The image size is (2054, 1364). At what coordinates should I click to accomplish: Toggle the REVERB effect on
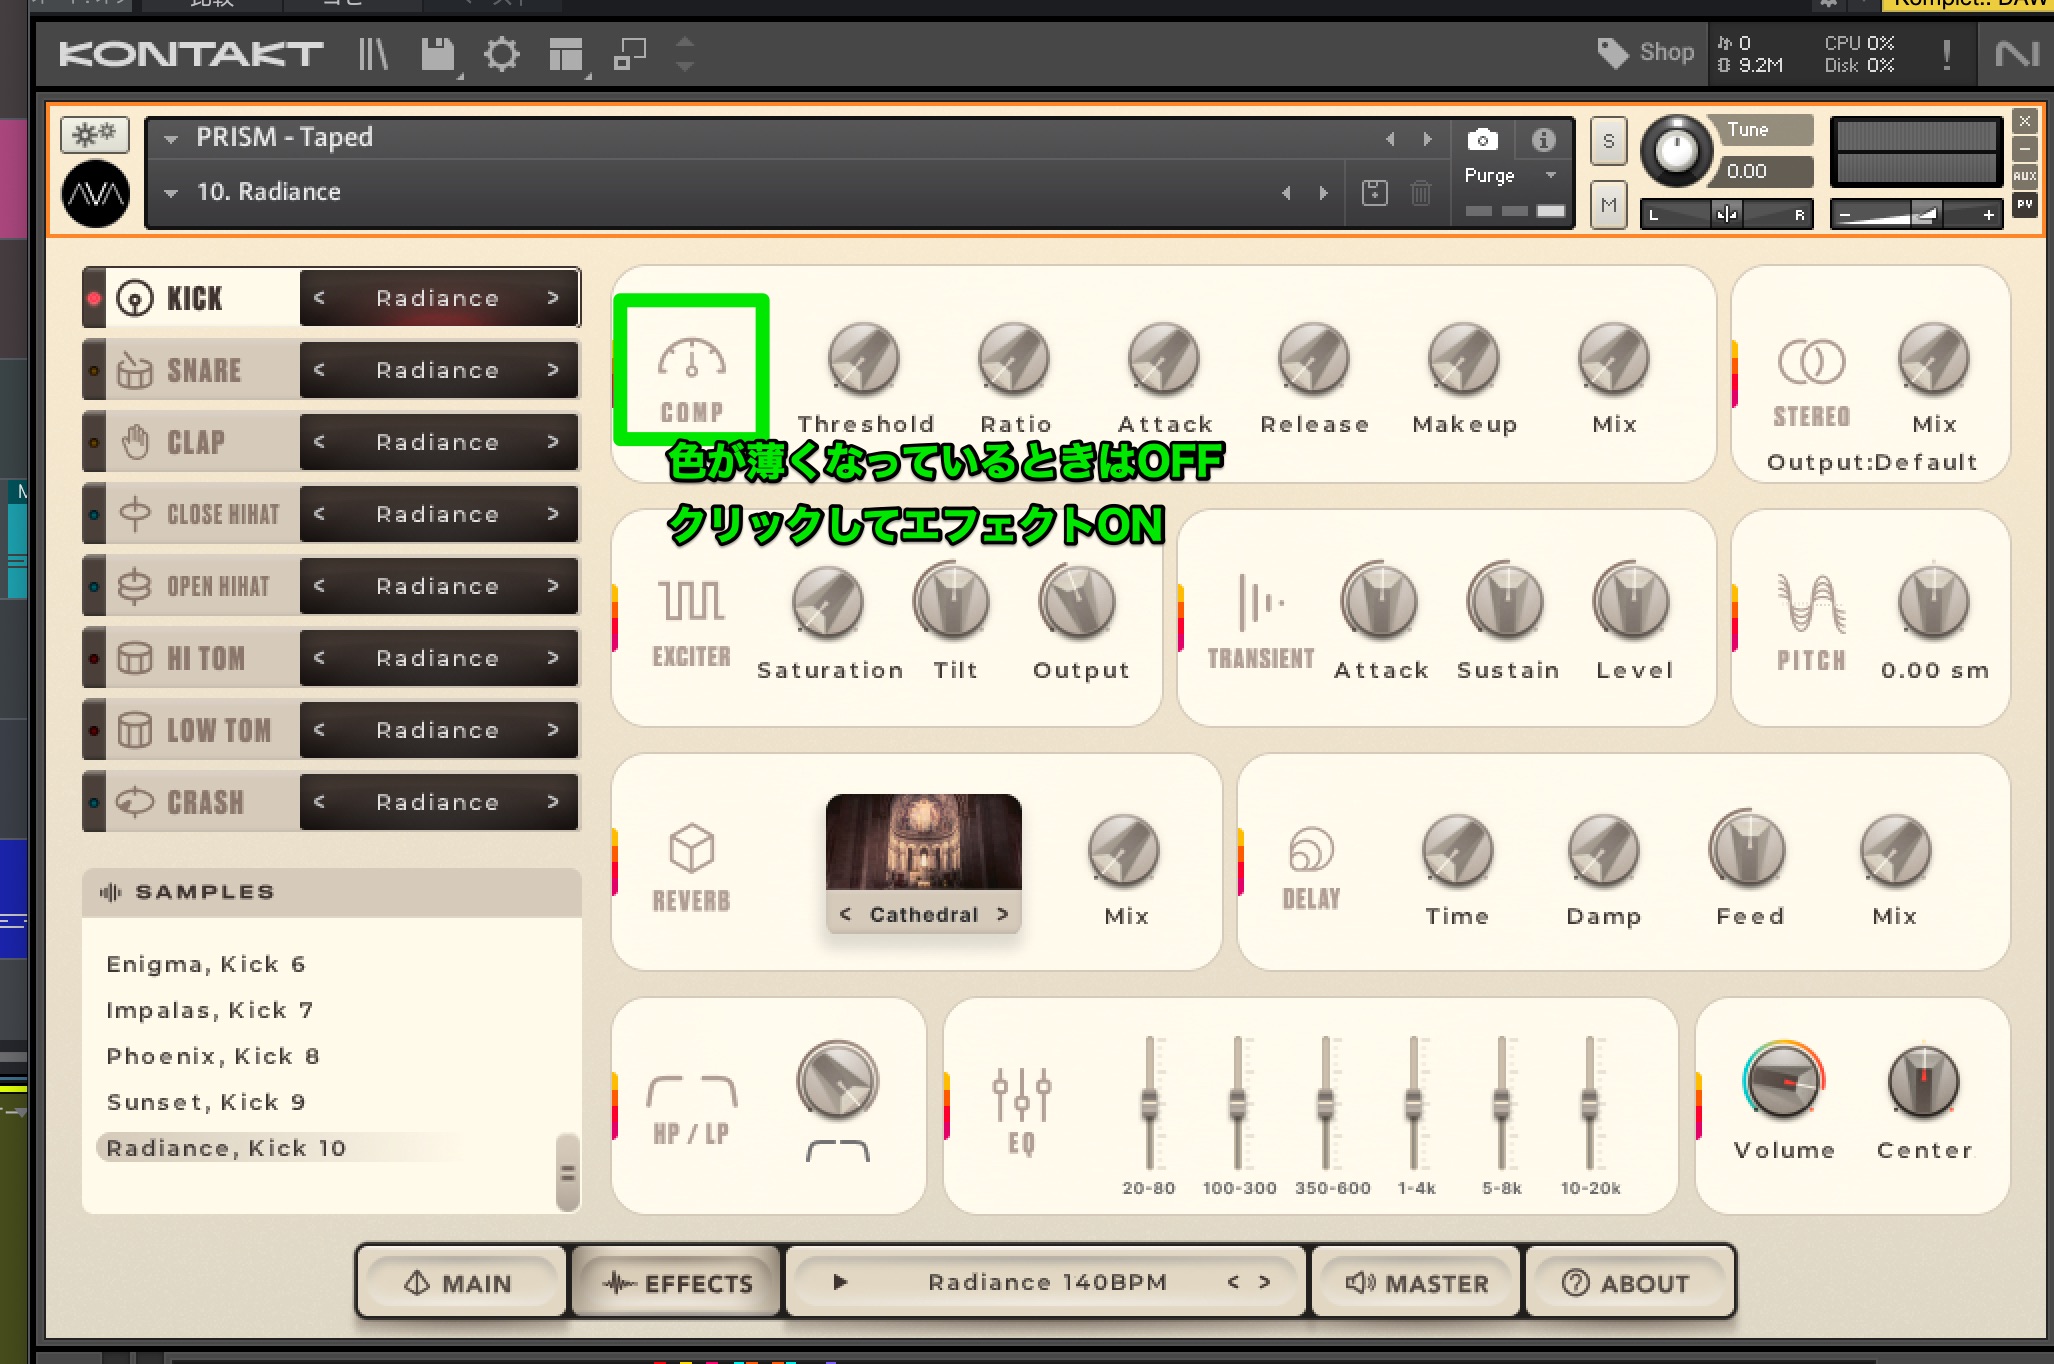click(691, 867)
